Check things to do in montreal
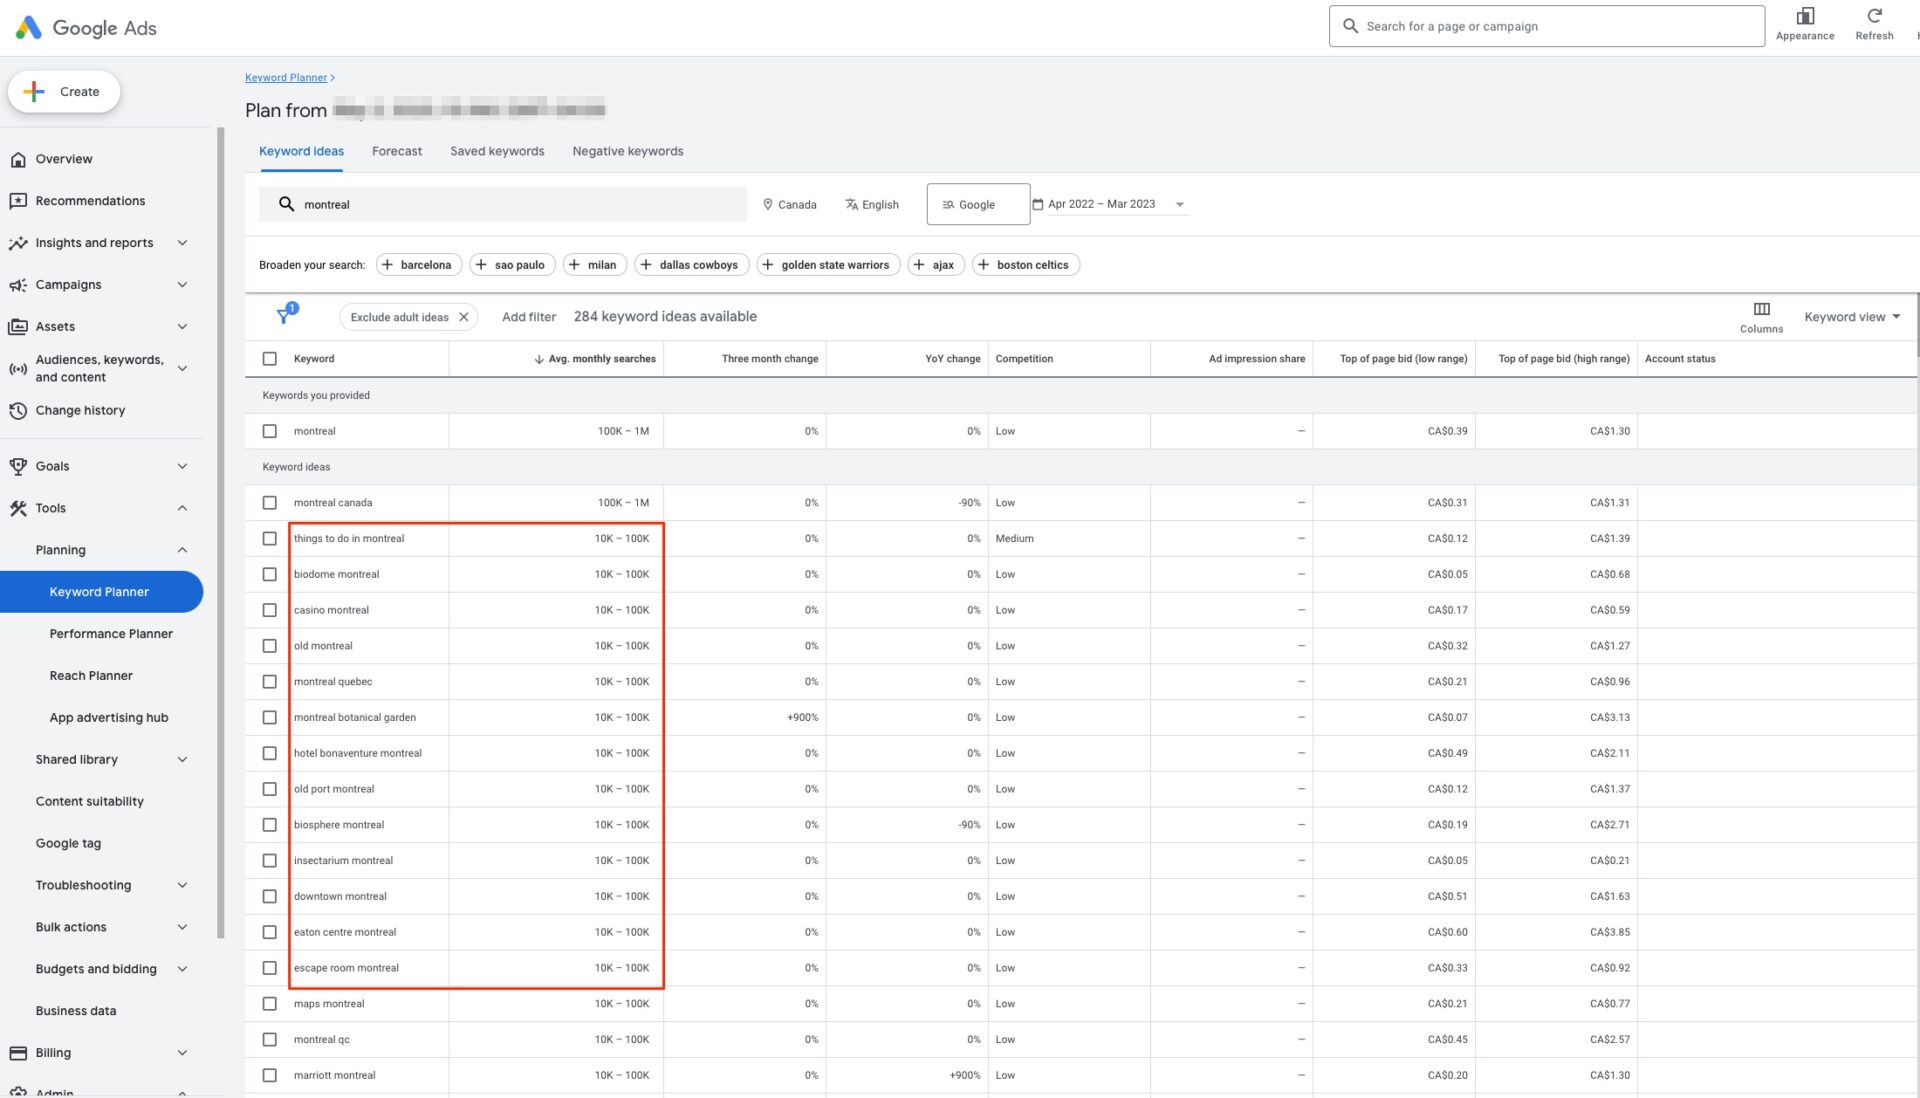The width and height of the screenshot is (1920, 1098). (269, 539)
